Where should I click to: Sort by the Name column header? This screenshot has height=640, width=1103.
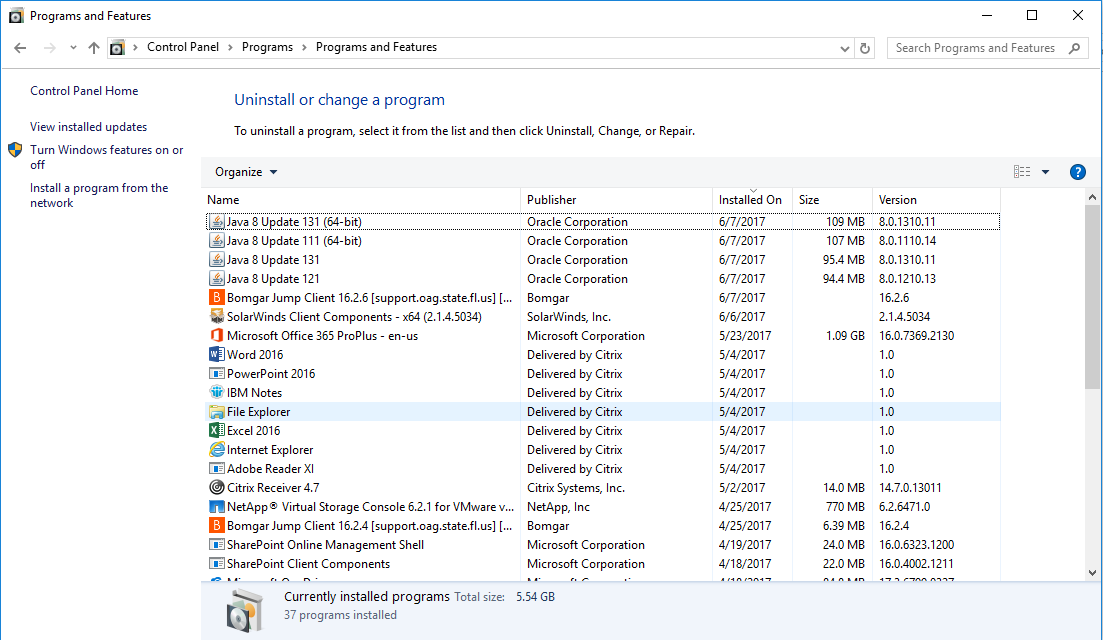coord(363,200)
